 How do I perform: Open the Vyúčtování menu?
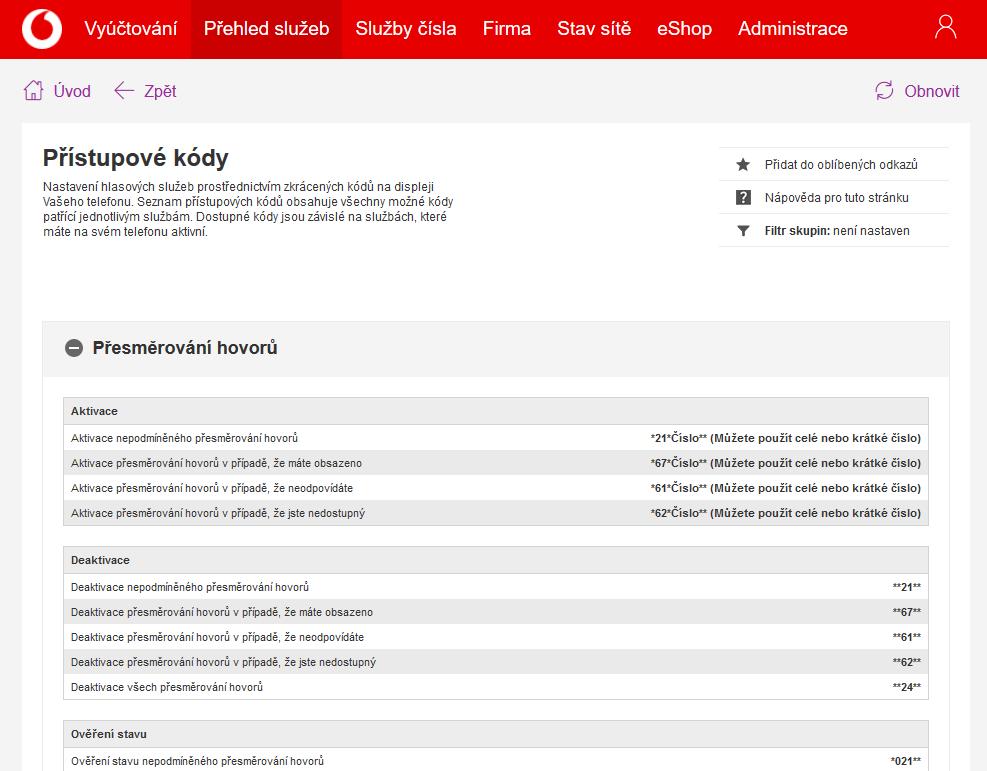(x=130, y=29)
